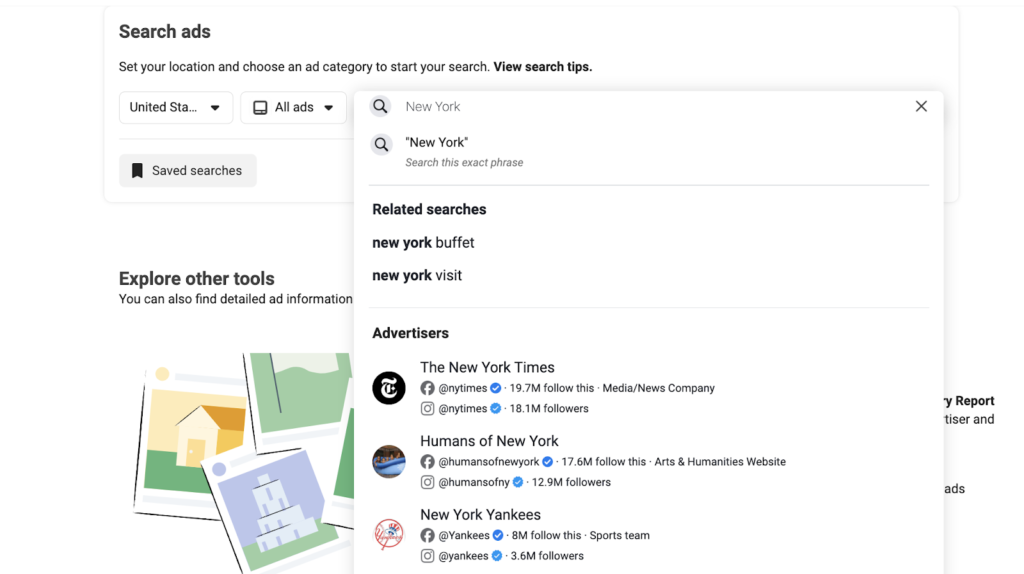
Task: Click in the New York search input field
Action: [x=640, y=106]
